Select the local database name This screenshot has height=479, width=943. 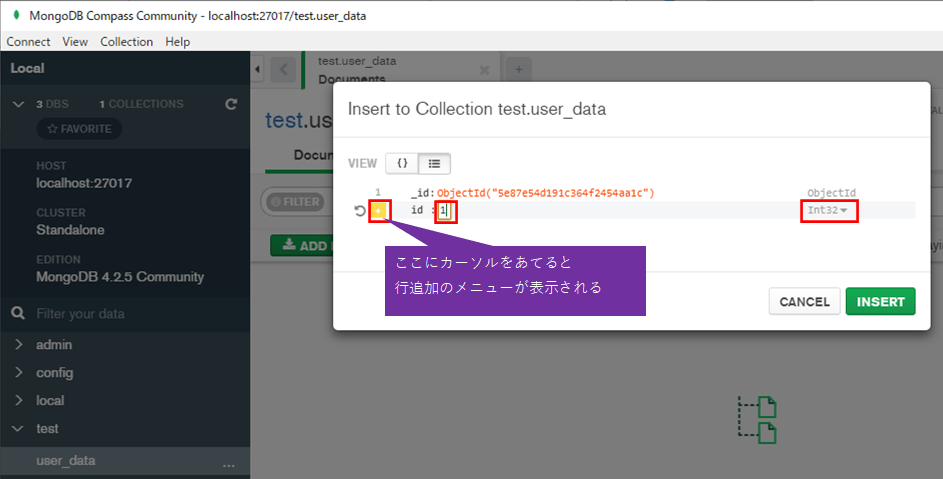point(50,400)
